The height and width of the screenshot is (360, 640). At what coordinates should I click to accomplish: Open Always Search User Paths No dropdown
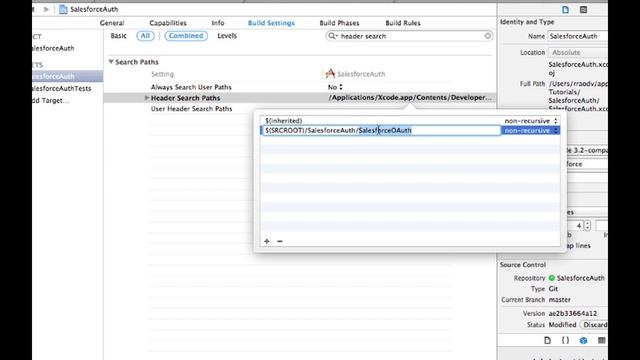336,87
